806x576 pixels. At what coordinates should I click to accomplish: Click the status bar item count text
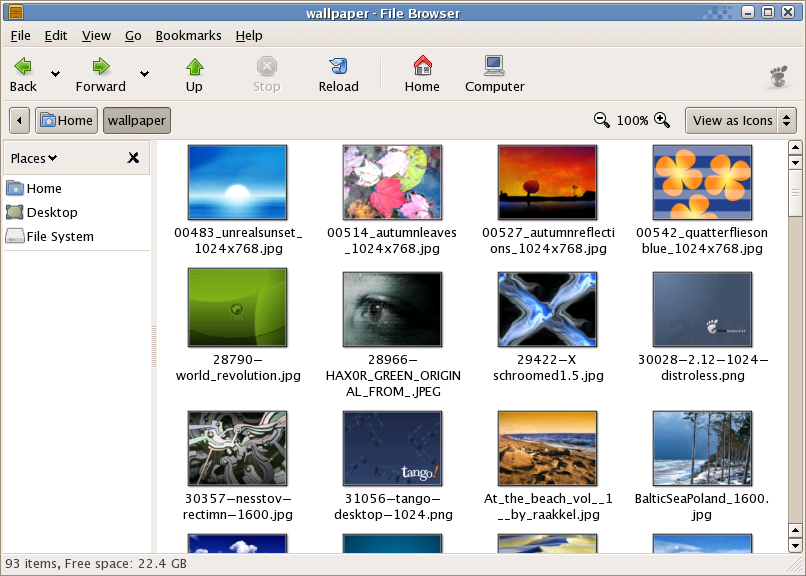[x=96, y=564]
